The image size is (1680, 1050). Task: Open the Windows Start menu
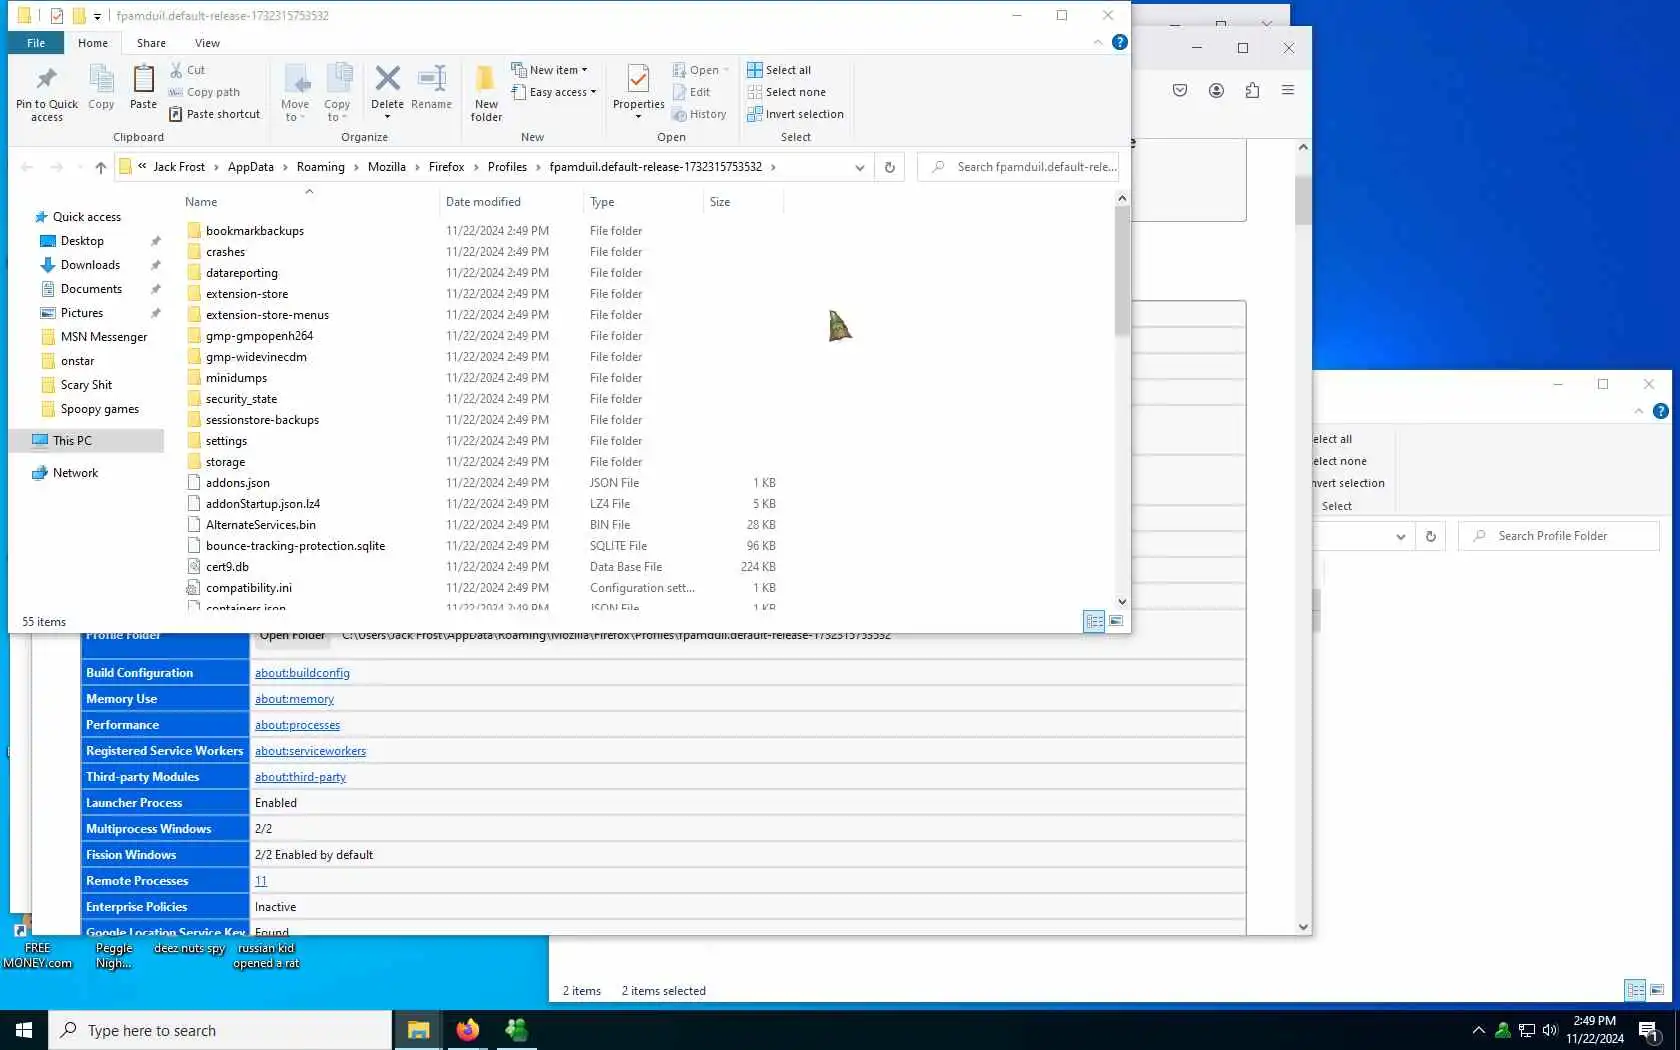click(x=24, y=1030)
